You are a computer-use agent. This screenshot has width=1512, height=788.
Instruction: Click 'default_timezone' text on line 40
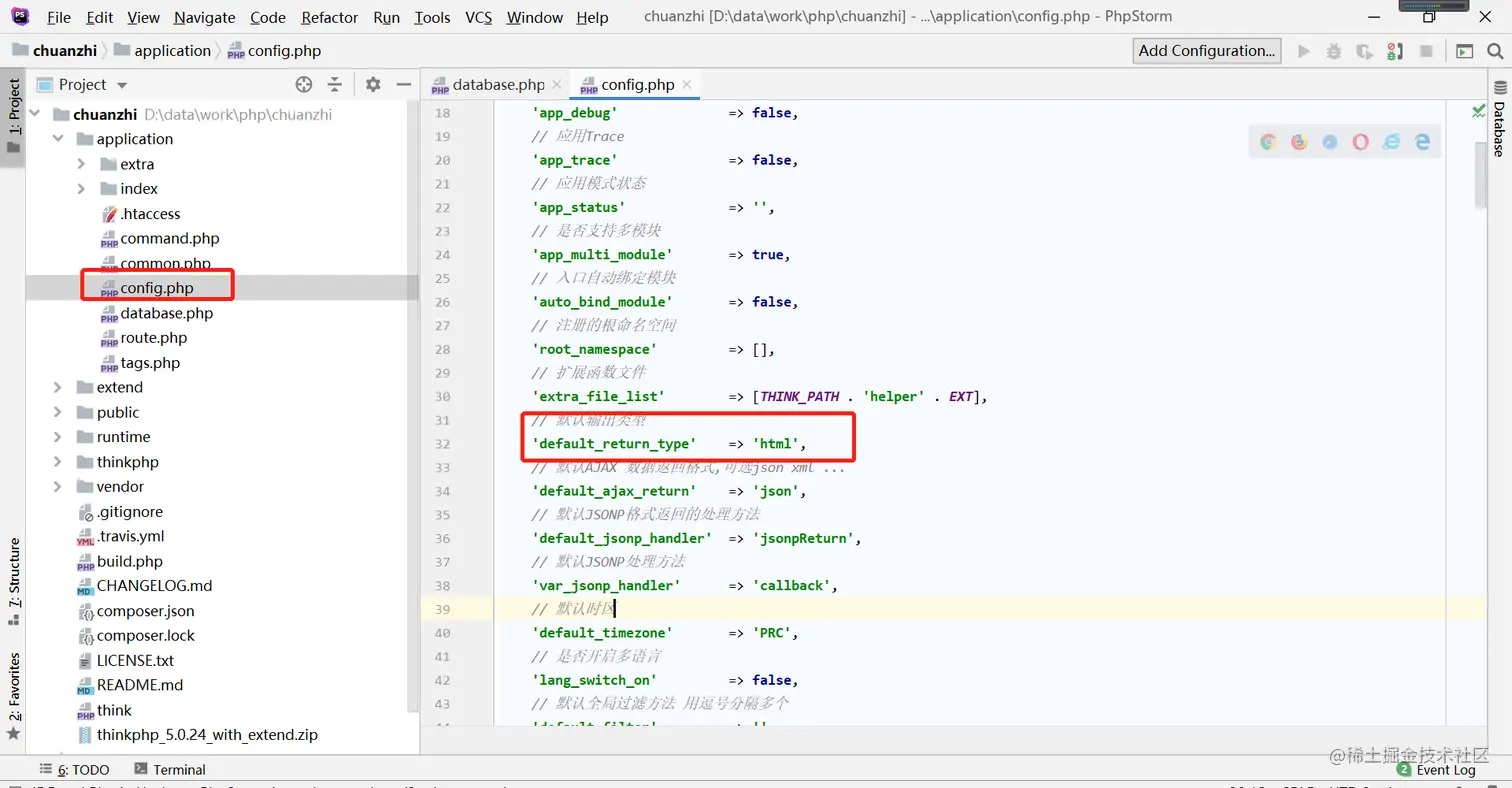point(602,633)
